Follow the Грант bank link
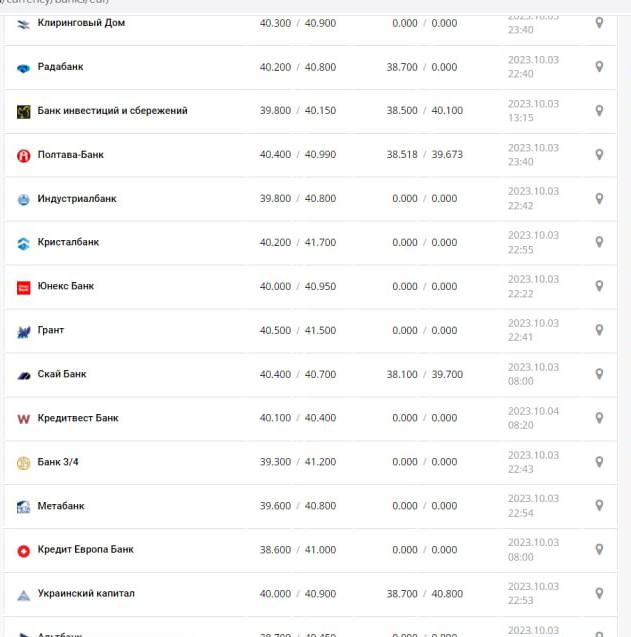 51,331
